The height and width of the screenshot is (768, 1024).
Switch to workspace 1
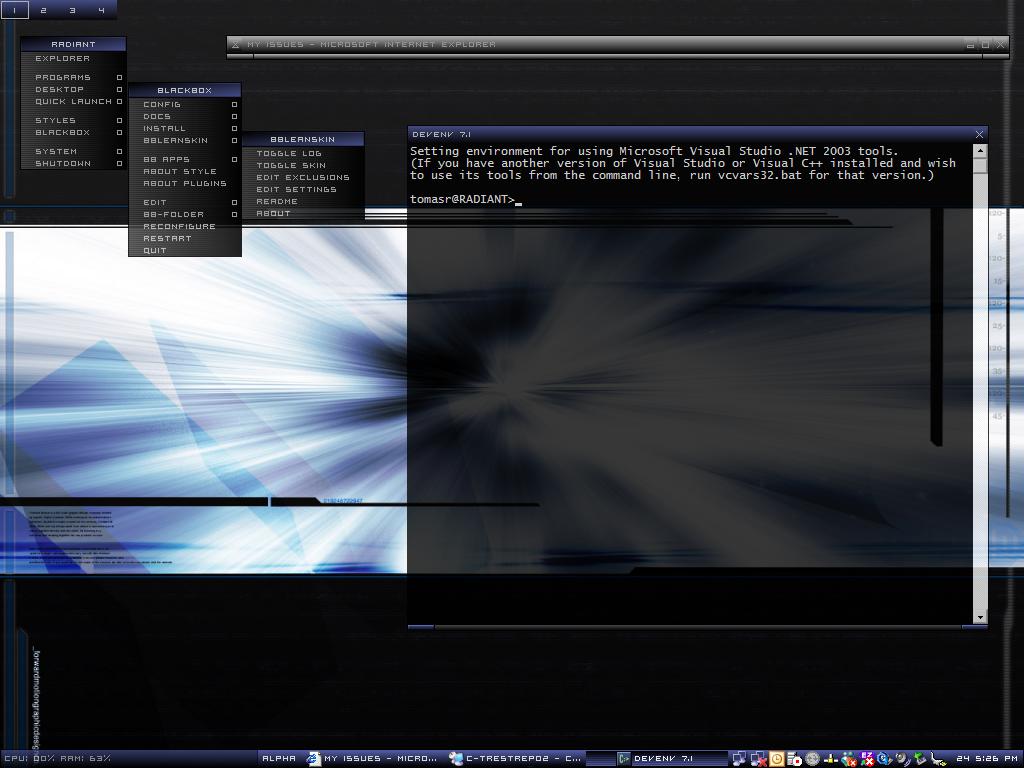(15, 10)
